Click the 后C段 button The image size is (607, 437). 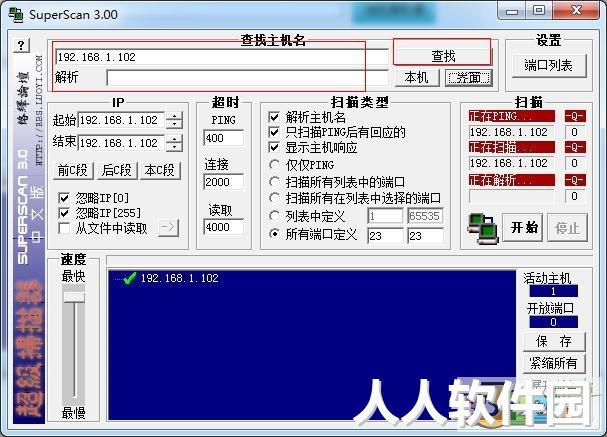pos(117,170)
